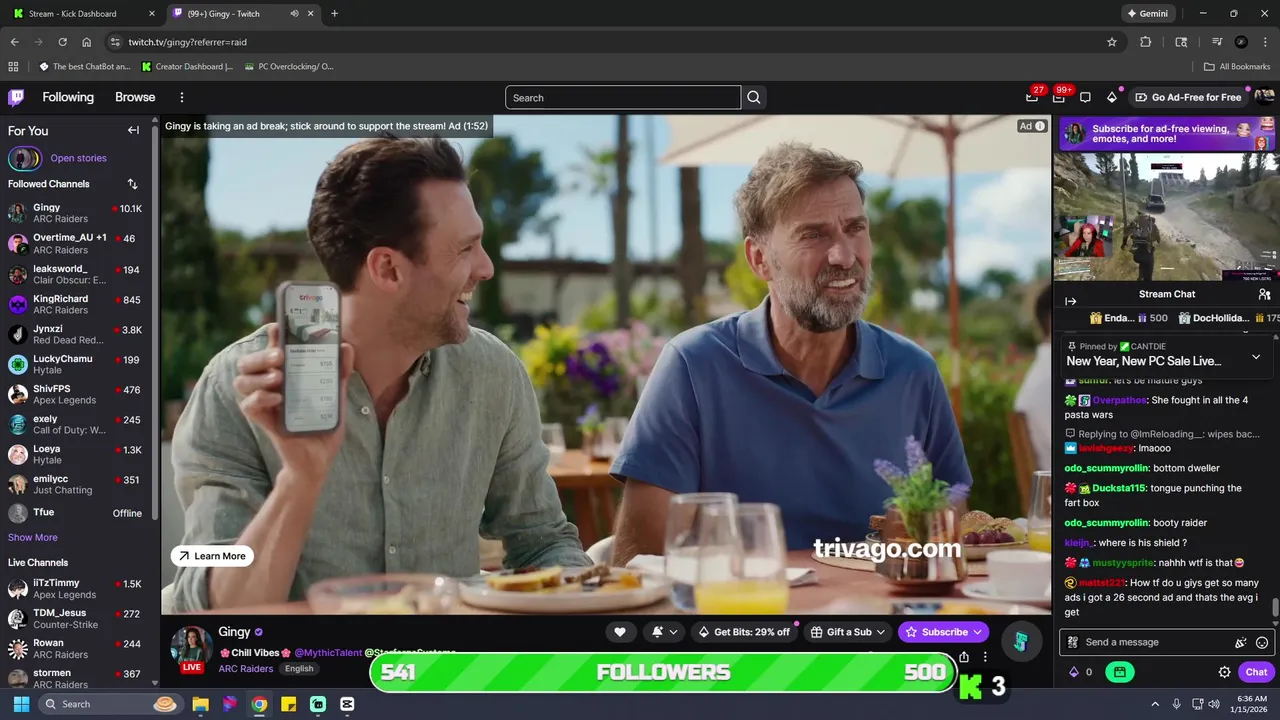The width and height of the screenshot is (1280, 720).
Task: Click Open stories link
Action: click(78, 158)
